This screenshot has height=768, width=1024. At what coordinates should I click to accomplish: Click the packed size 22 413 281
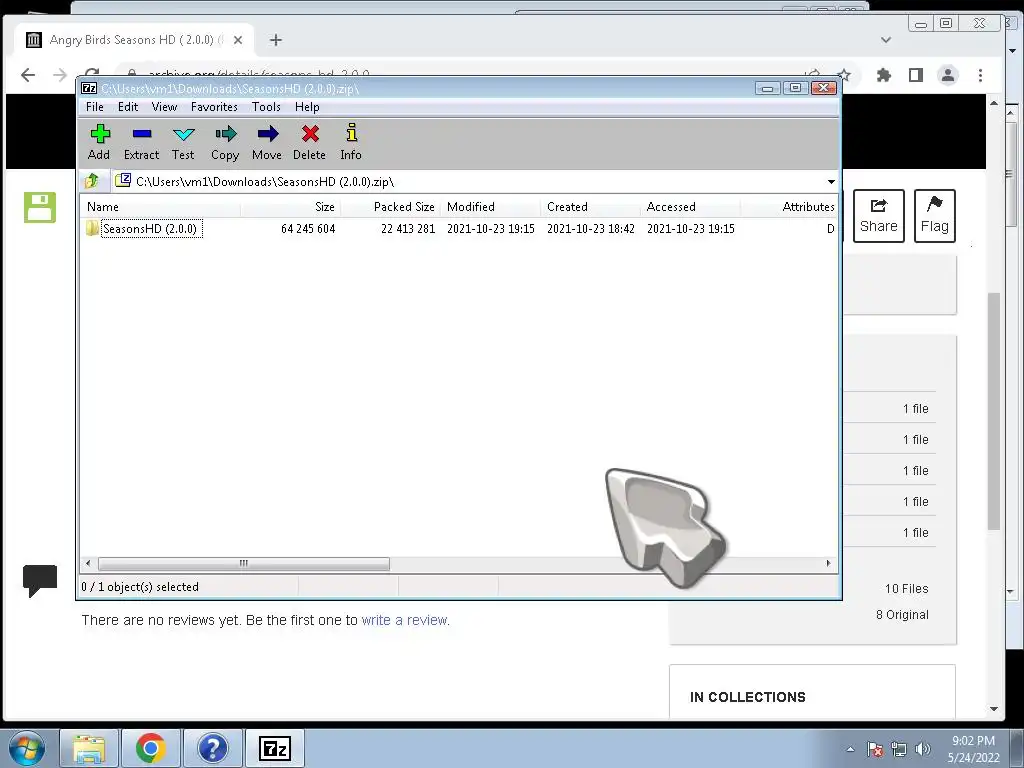[x=408, y=229]
